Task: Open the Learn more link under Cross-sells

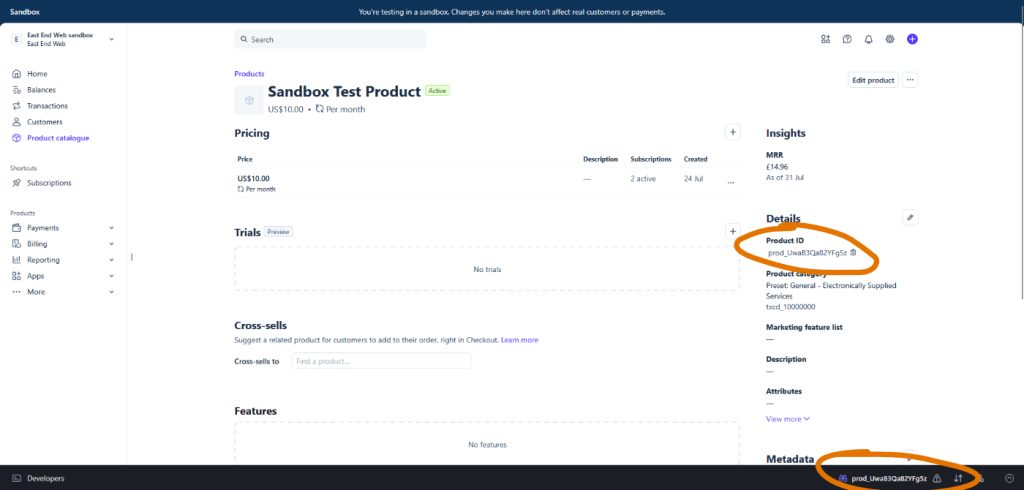Action: (x=520, y=340)
